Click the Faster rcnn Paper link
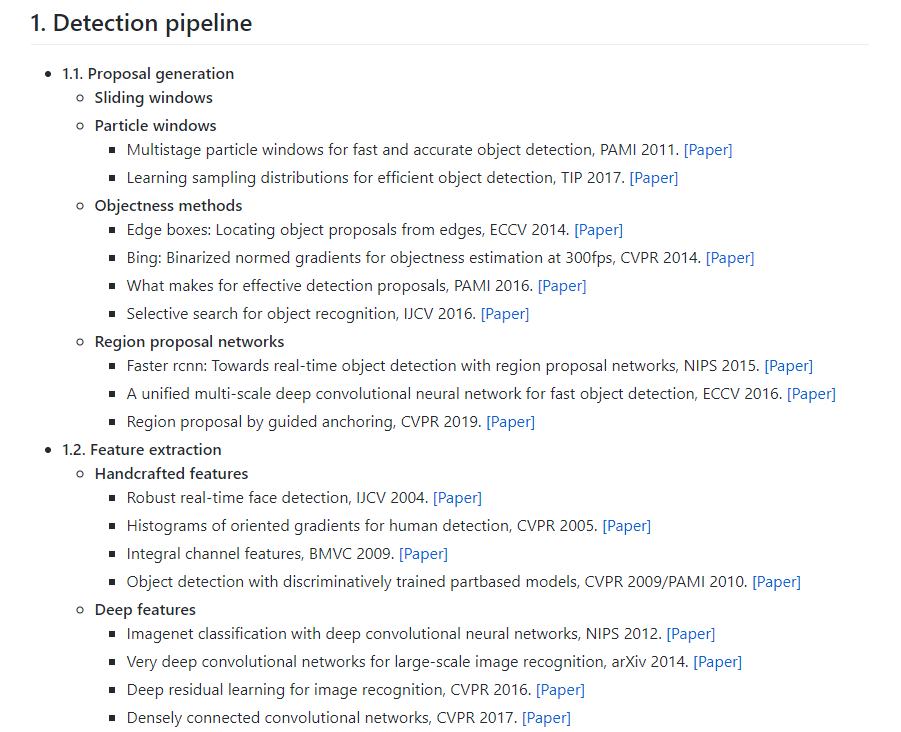This screenshot has height=732, width=901. coord(789,366)
